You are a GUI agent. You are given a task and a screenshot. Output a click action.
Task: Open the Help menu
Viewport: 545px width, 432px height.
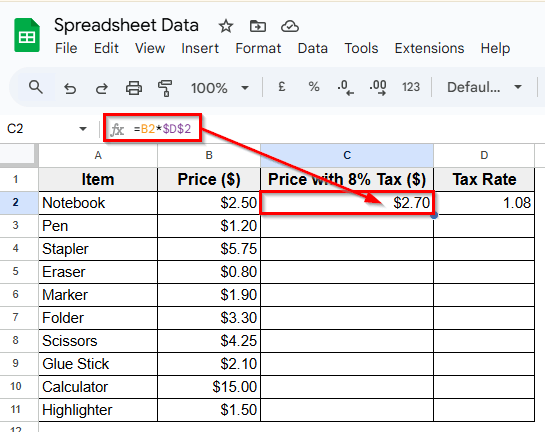(495, 48)
